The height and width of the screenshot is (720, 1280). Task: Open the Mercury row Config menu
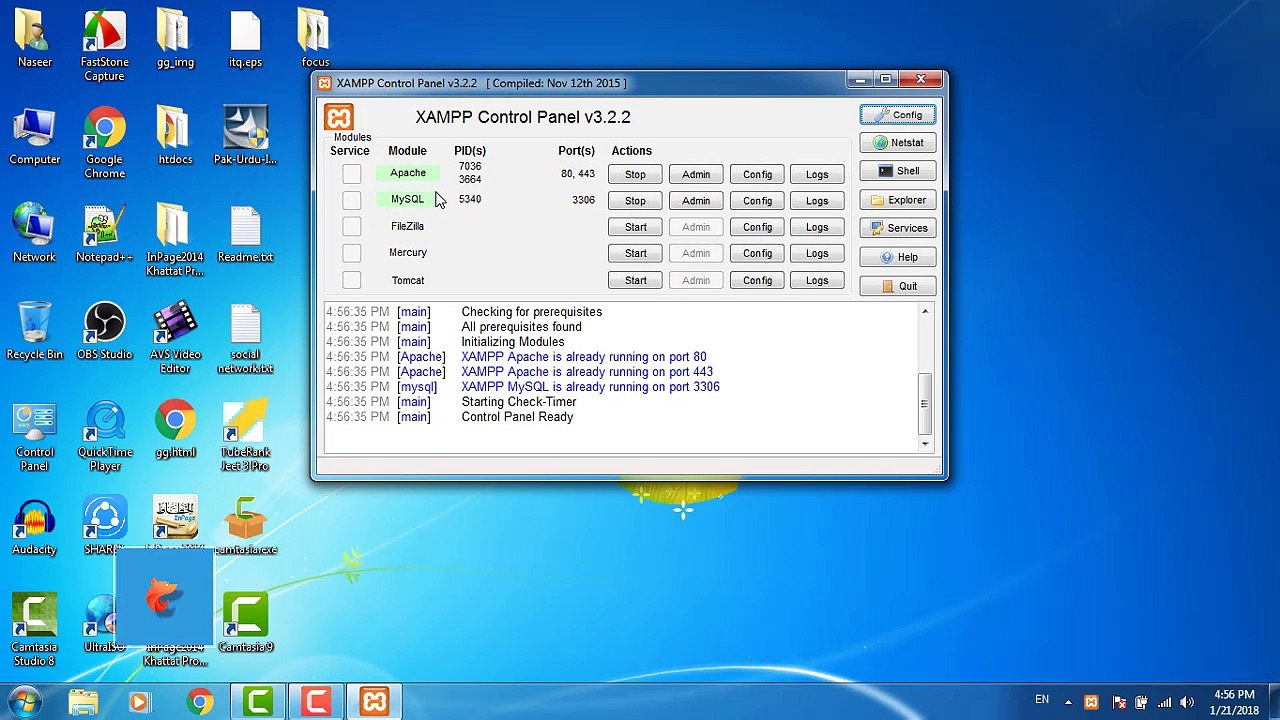(x=757, y=253)
